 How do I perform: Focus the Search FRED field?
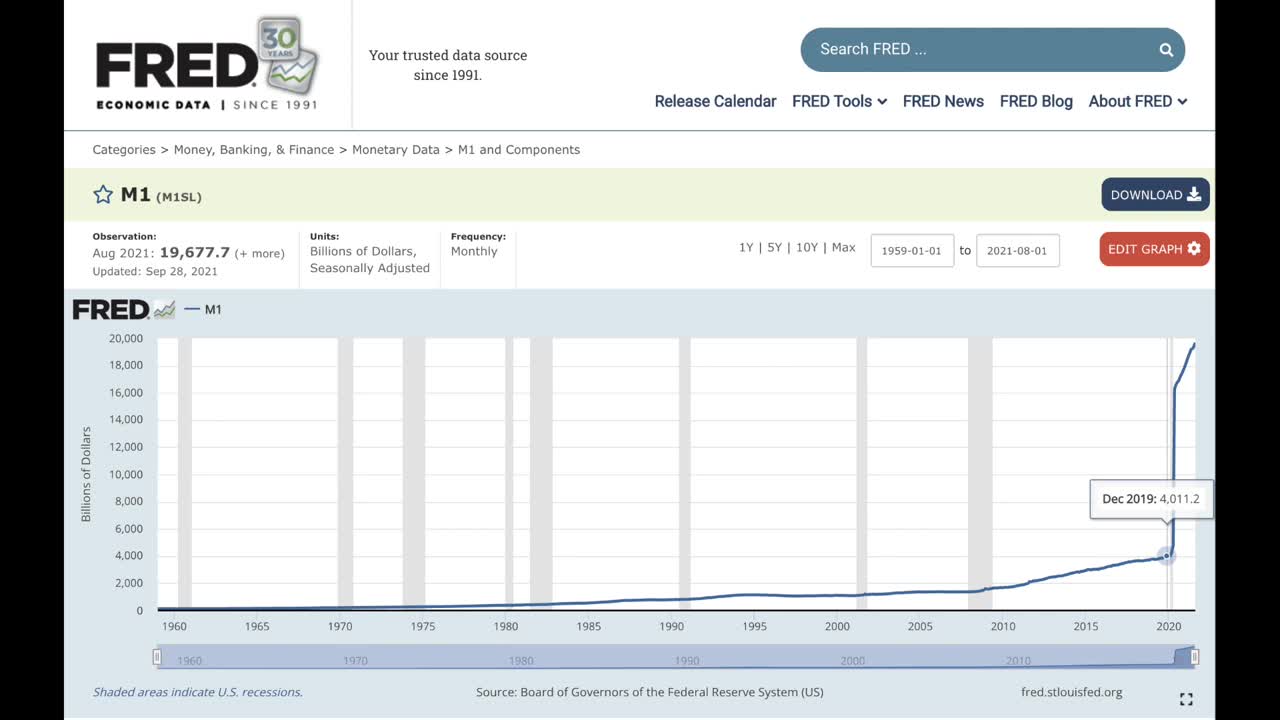click(x=992, y=49)
